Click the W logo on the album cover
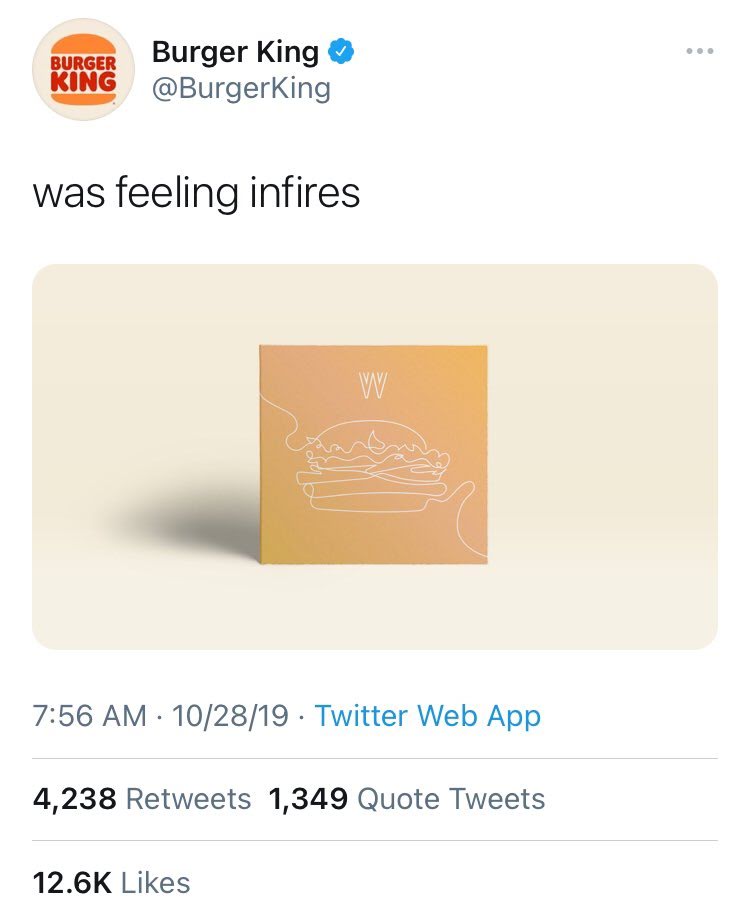Screen dimensions: 750x908 click(372, 385)
